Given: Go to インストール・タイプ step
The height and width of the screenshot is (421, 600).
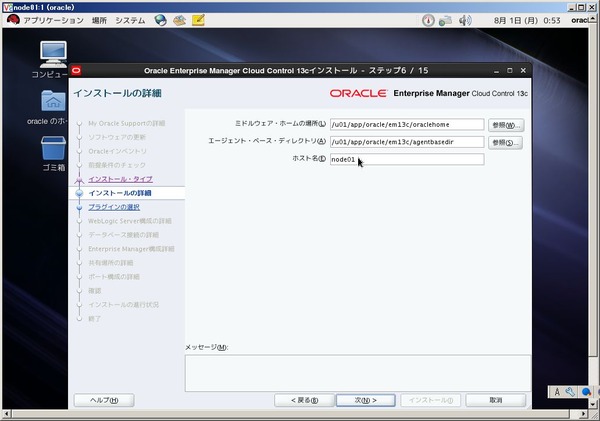Looking at the screenshot, I should (120, 179).
